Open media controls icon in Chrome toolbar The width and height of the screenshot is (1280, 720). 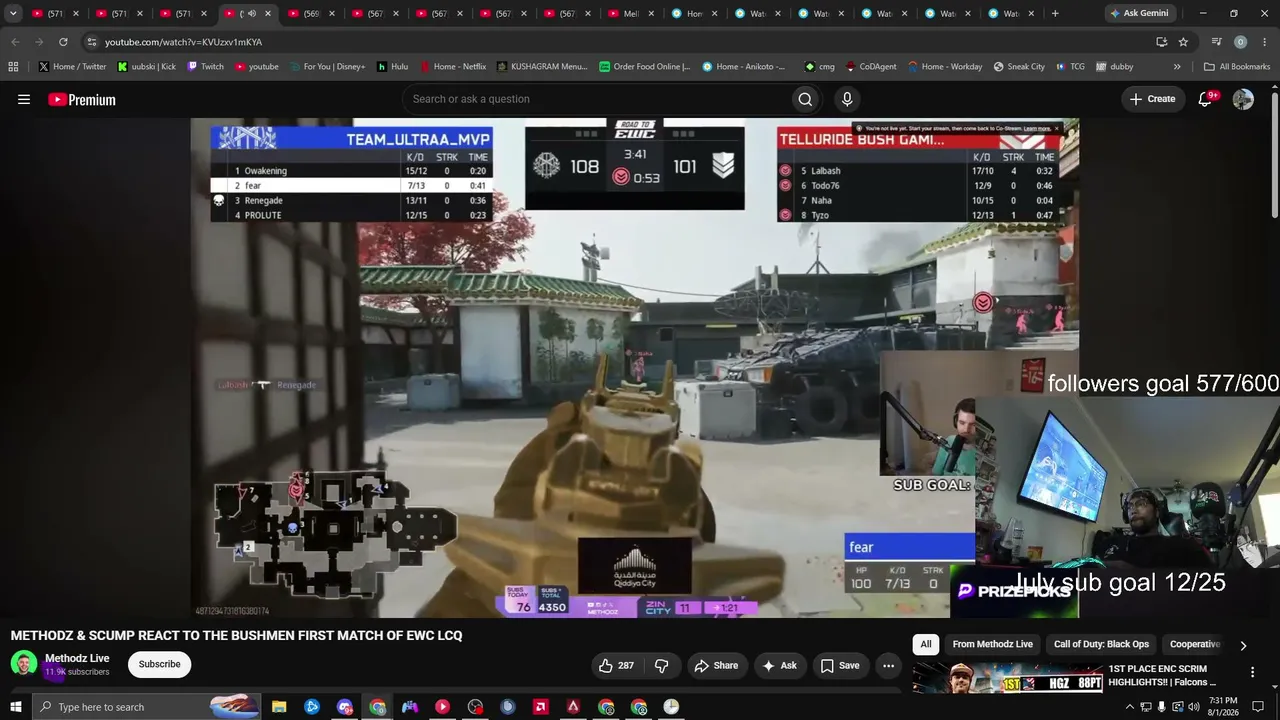click(x=1216, y=42)
